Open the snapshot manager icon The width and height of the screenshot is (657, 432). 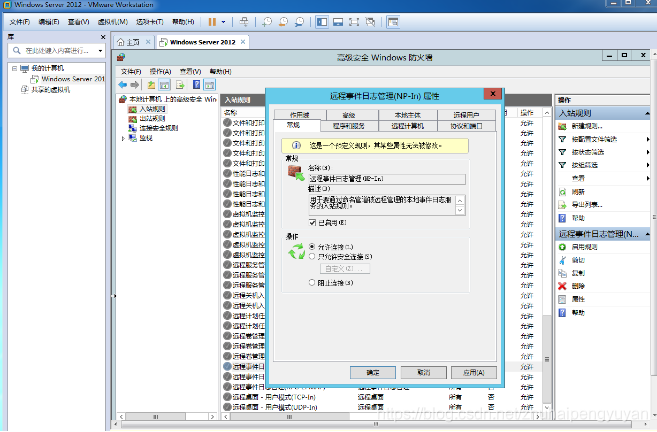299,22
